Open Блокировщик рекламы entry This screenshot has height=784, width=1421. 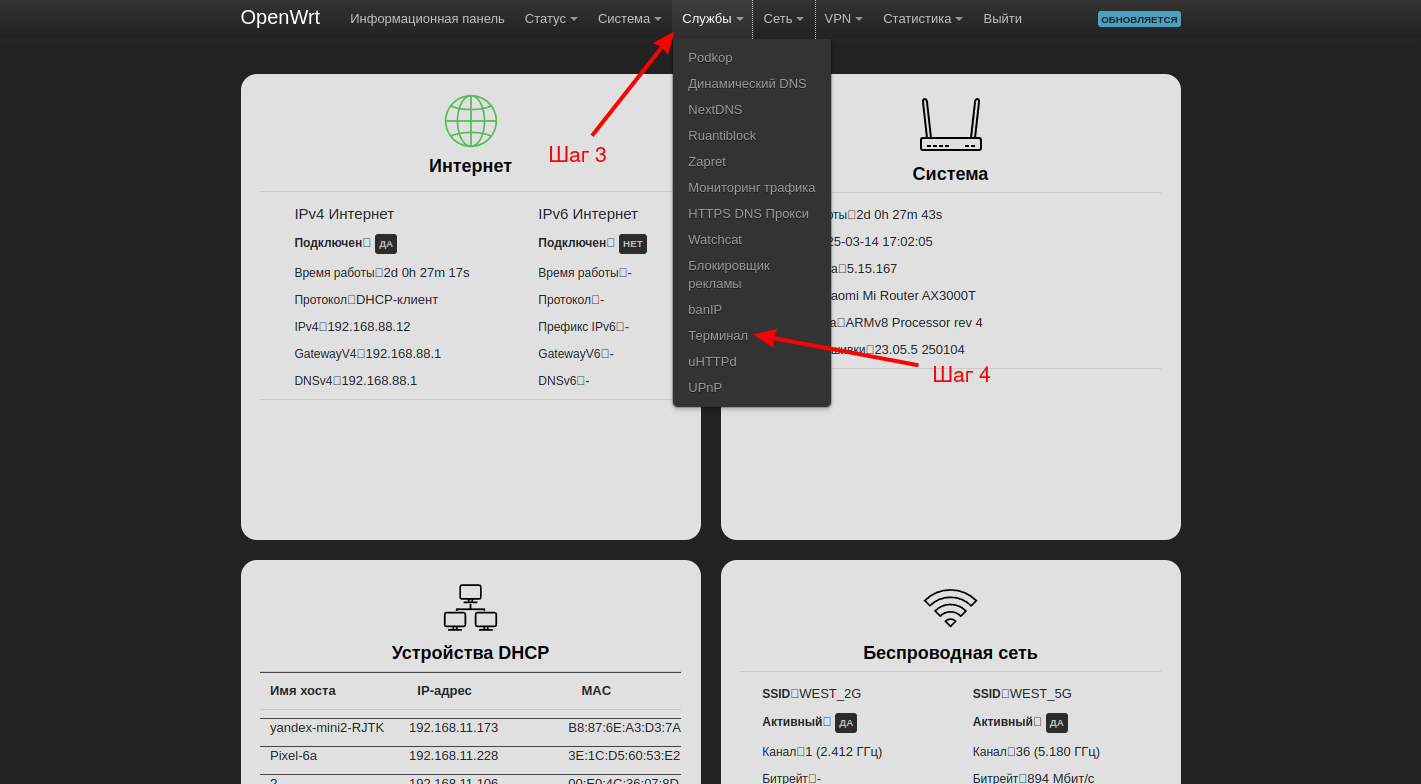point(729,274)
